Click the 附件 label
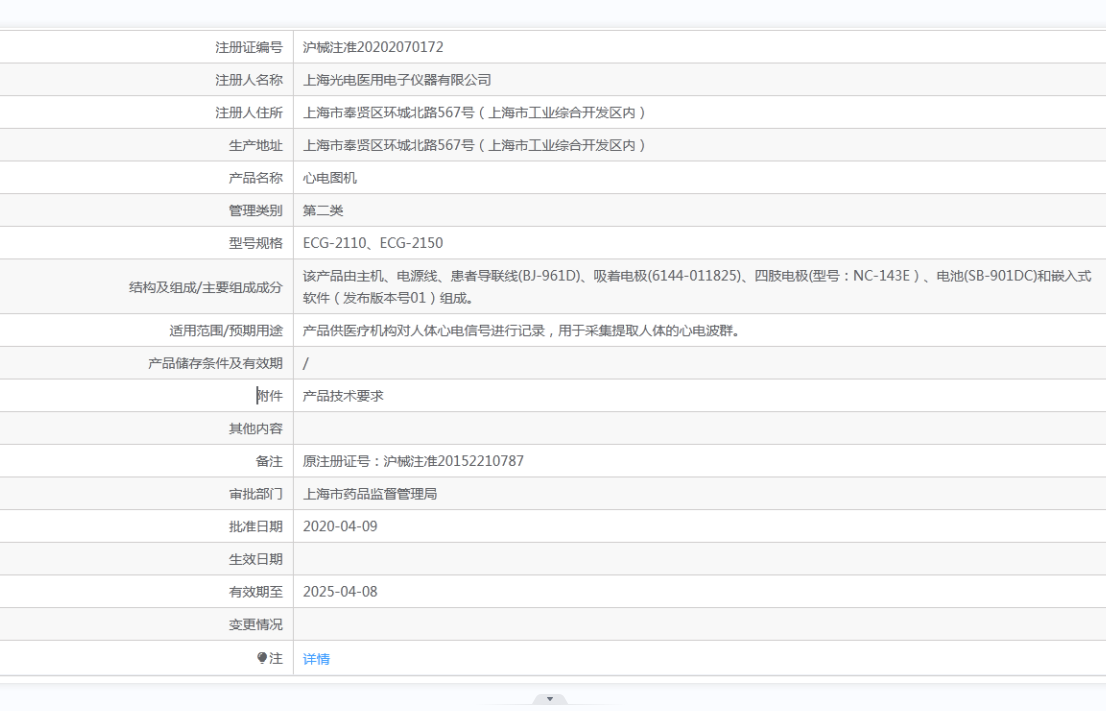 269,396
